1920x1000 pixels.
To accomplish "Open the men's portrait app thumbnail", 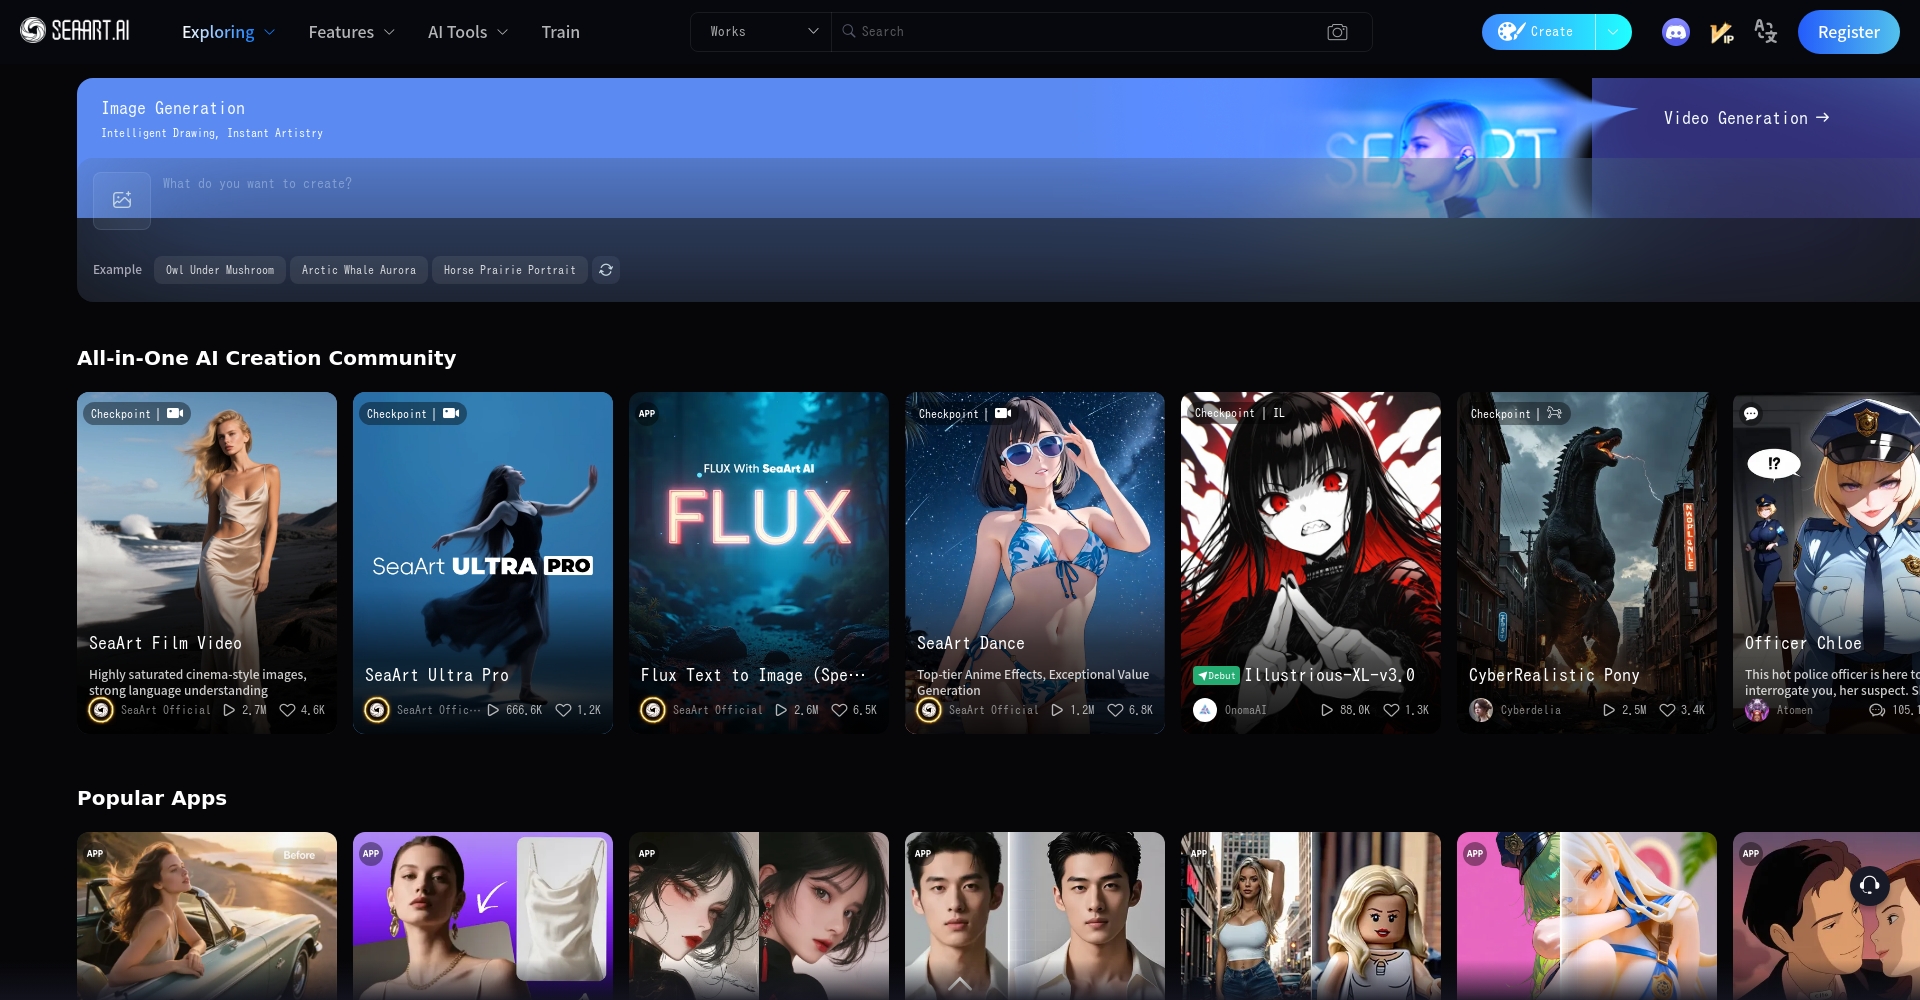I will (1035, 916).
